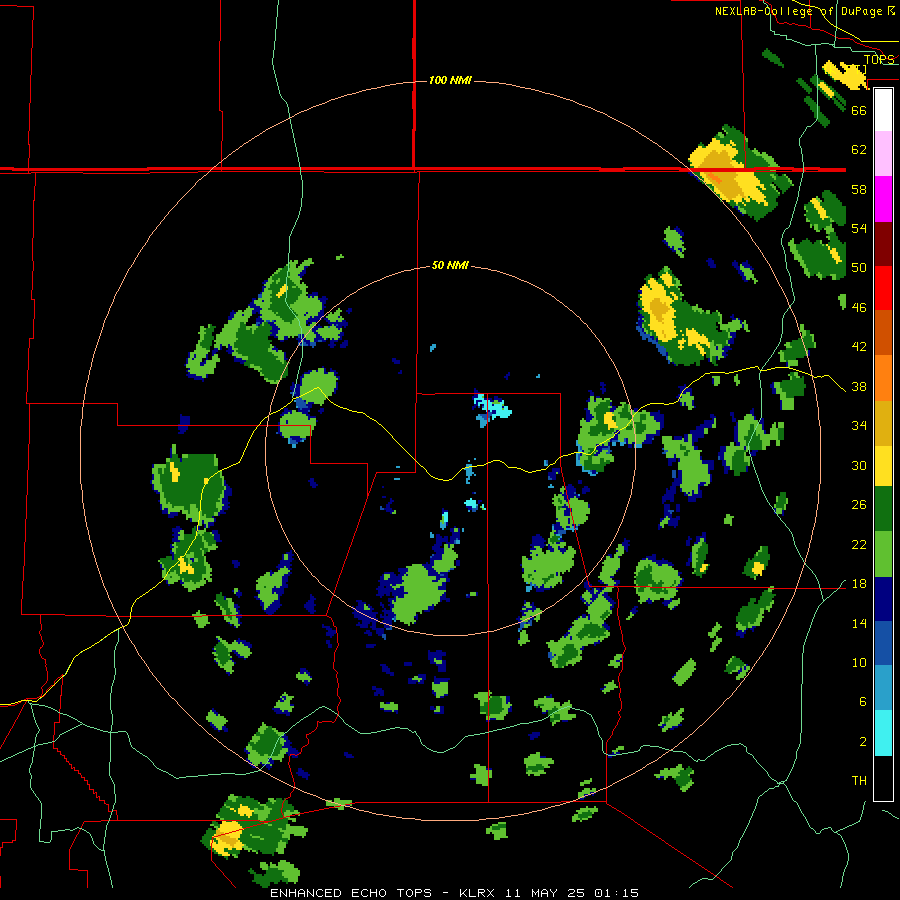
Task: Click the 30 legend value
Action: (859, 465)
